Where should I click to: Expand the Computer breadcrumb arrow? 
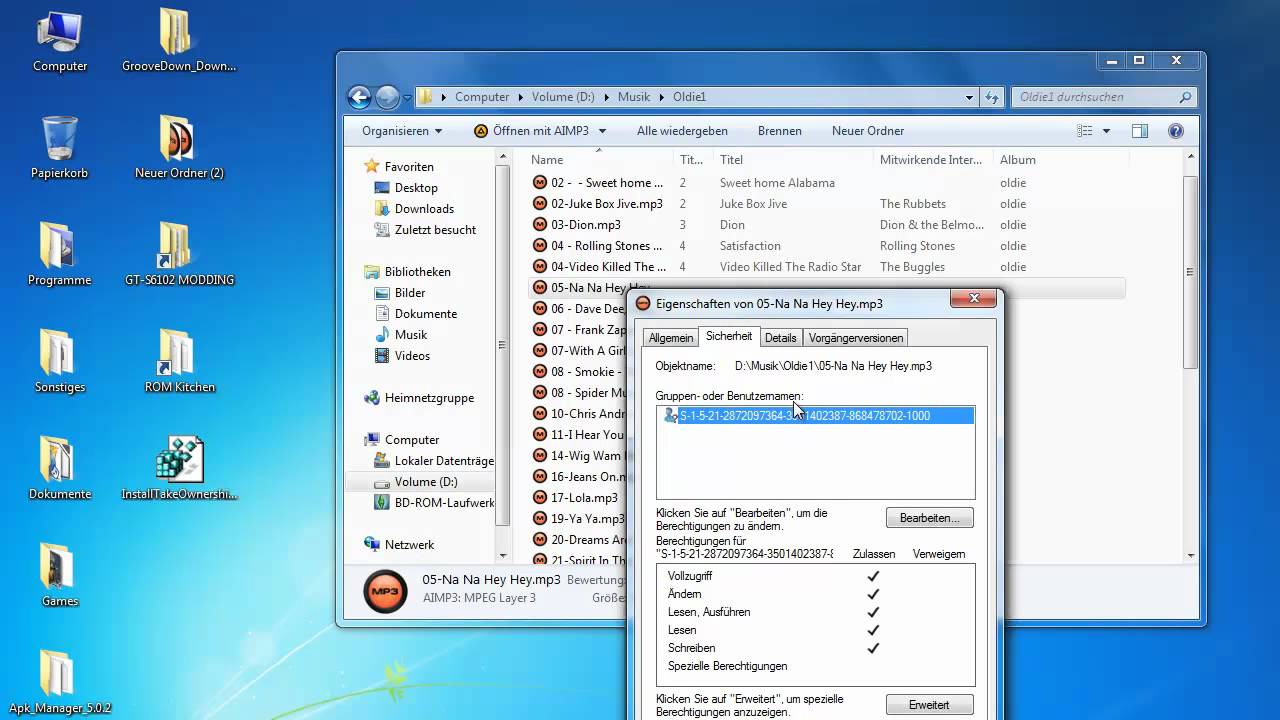click(x=520, y=97)
